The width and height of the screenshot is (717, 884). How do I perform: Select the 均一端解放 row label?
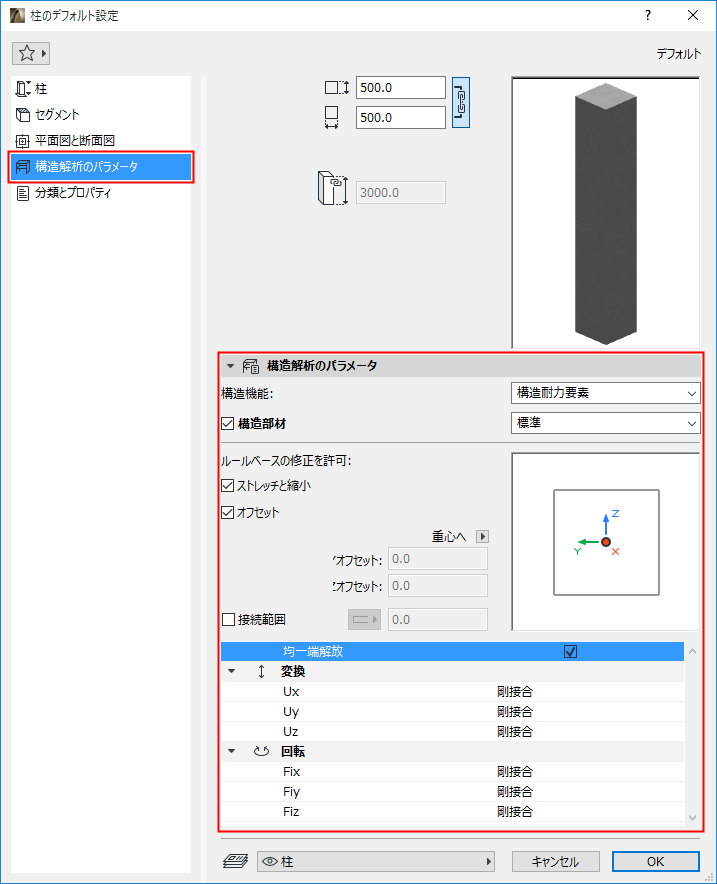pyautogui.click(x=313, y=652)
